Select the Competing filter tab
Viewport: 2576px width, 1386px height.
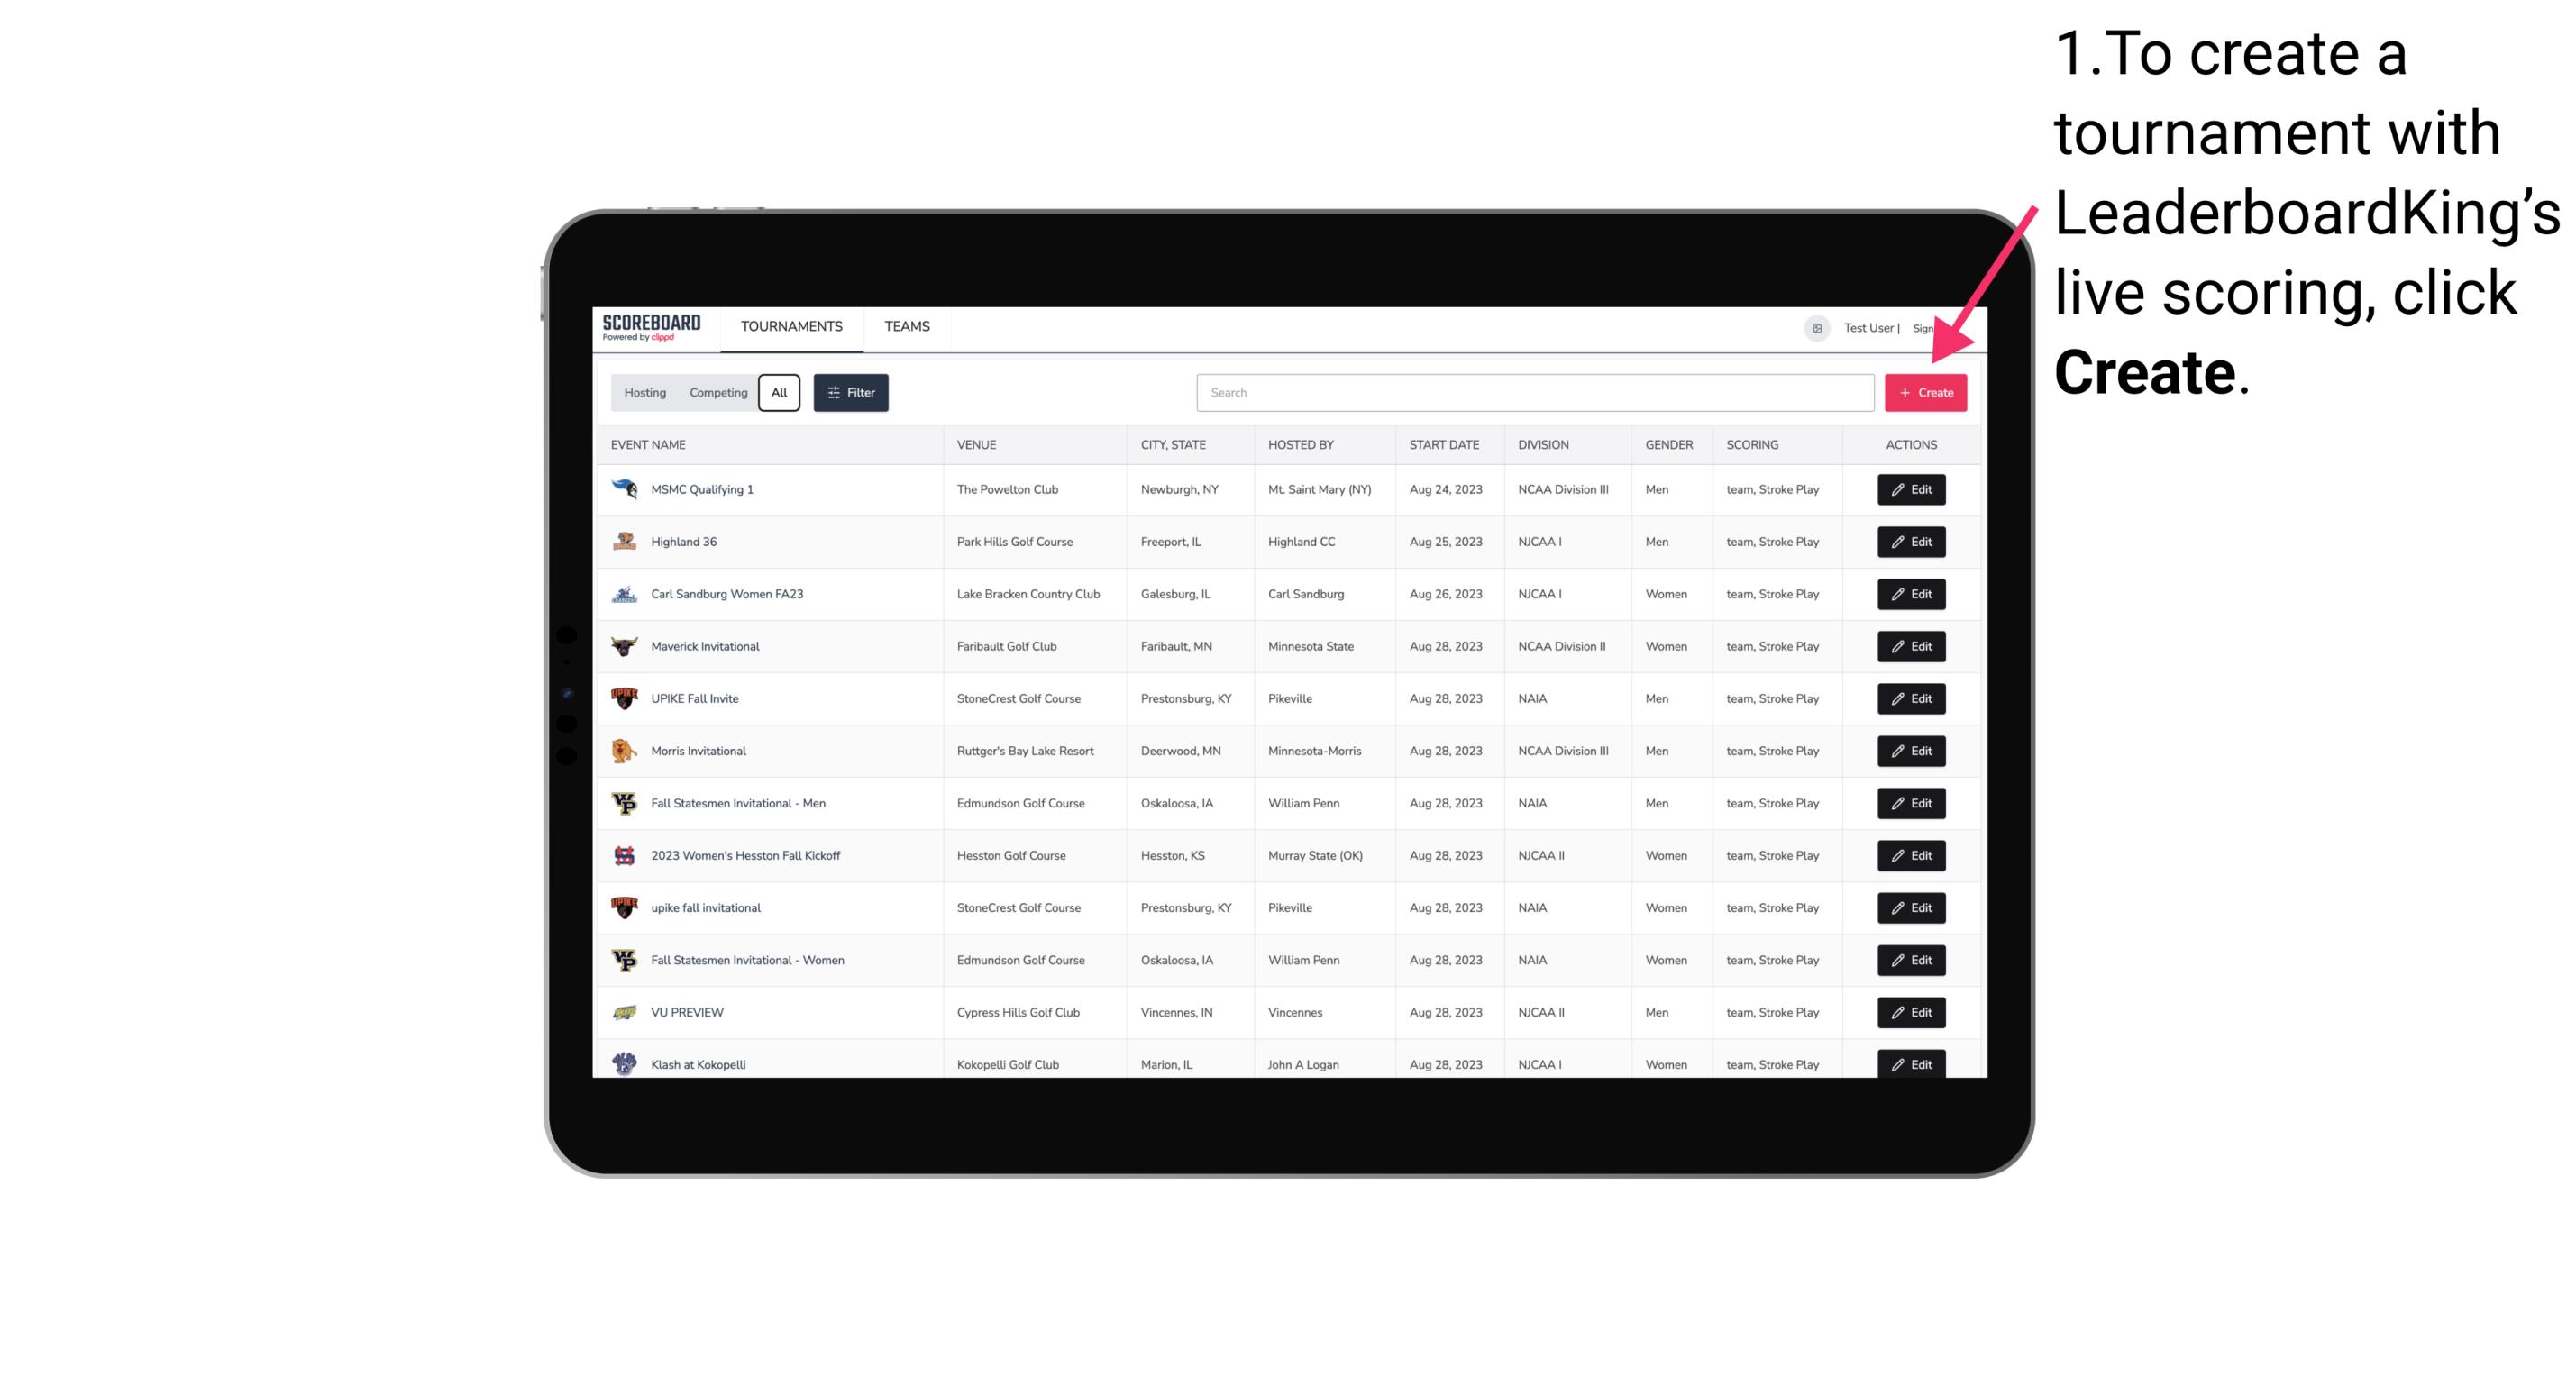click(716, 393)
